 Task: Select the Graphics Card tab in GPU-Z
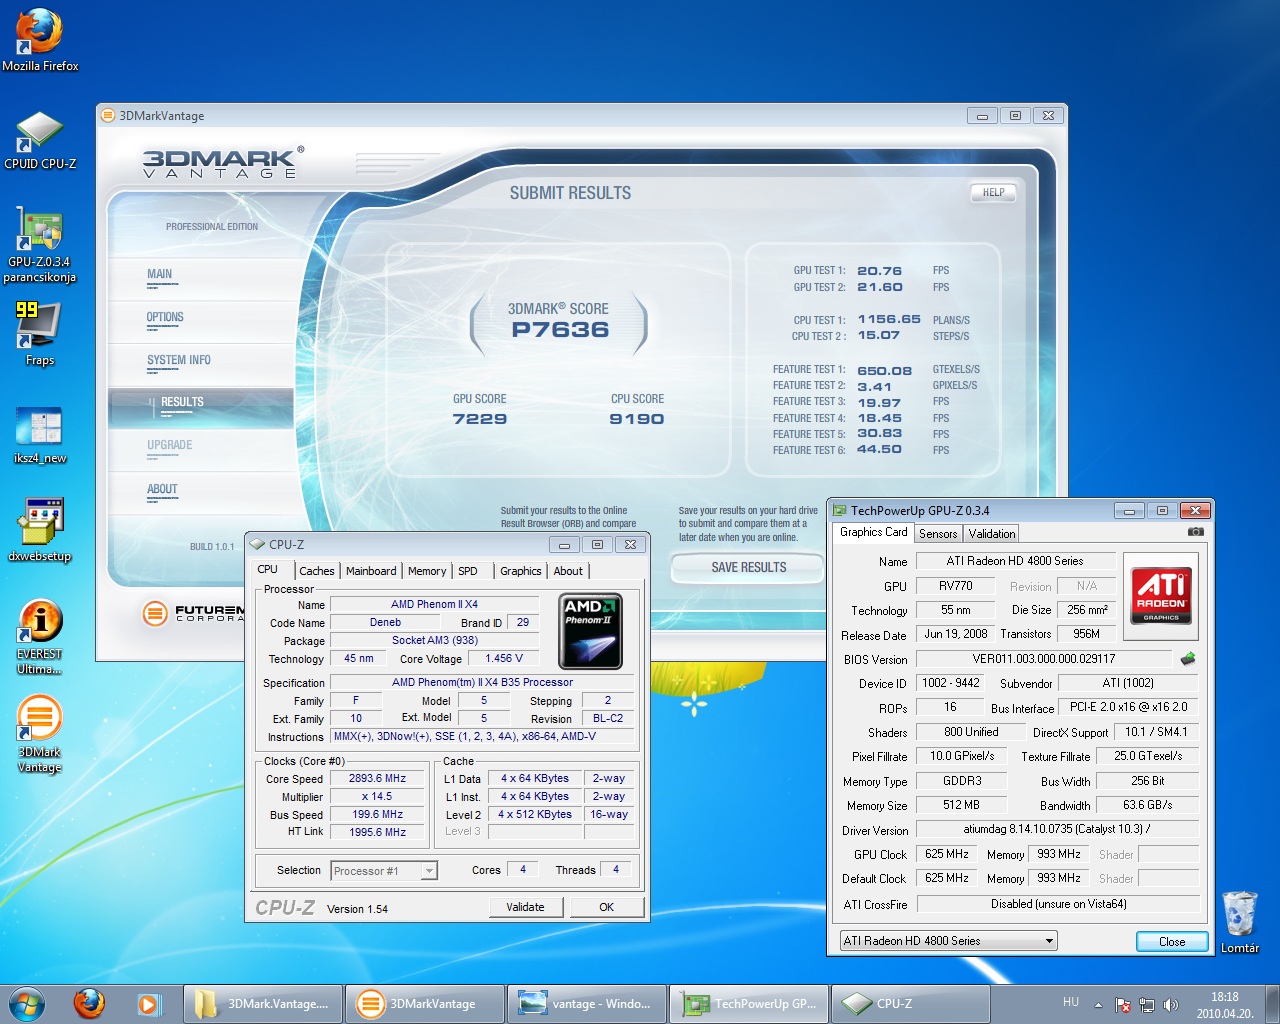(x=874, y=532)
